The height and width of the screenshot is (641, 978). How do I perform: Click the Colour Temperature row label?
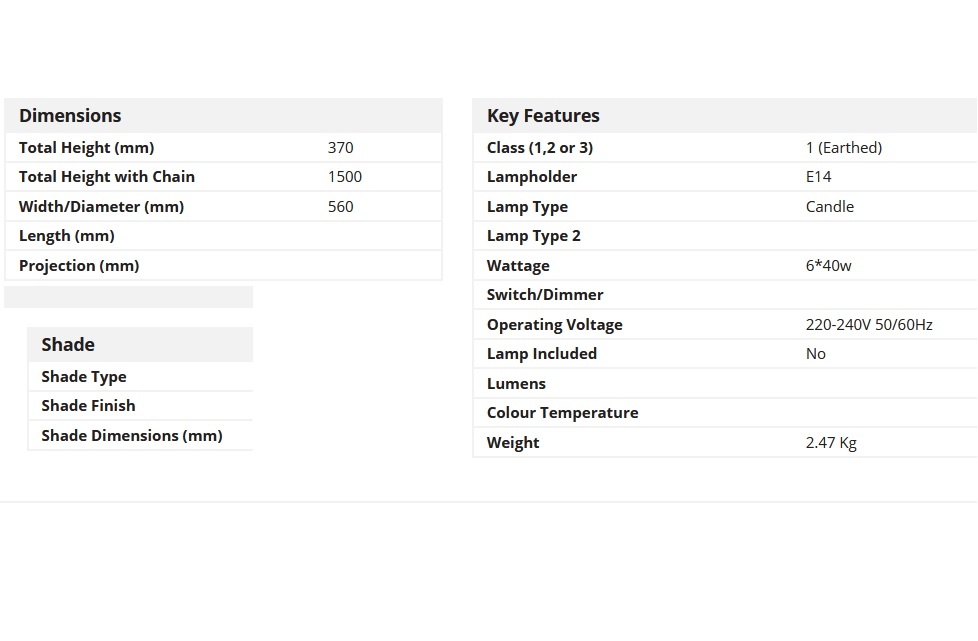tap(562, 412)
